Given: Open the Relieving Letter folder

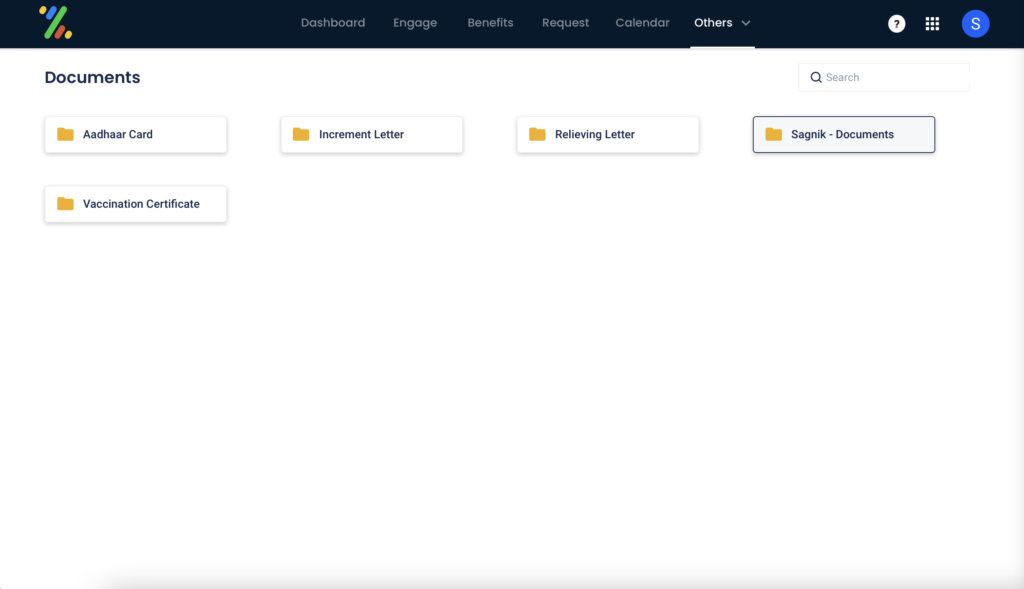Looking at the screenshot, I should [608, 135].
